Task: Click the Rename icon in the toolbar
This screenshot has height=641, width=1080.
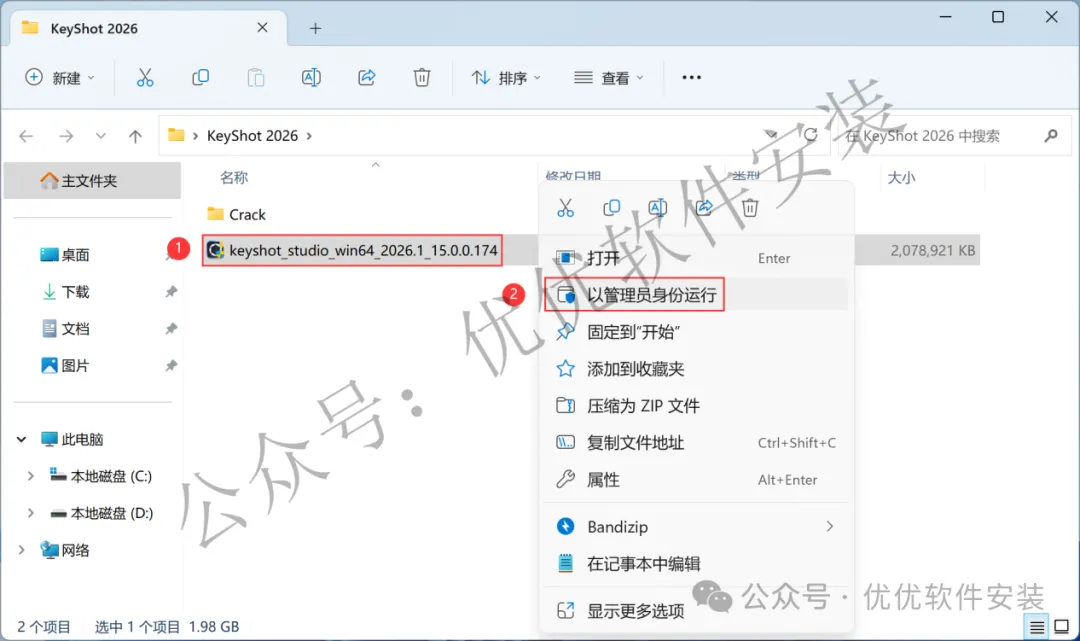Action: [x=311, y=78]
